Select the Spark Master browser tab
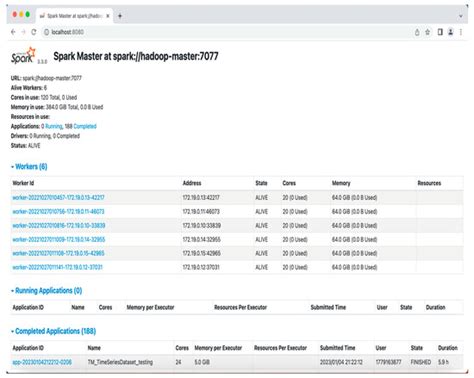This screenshot has width=474, height=378. (74, 16)
